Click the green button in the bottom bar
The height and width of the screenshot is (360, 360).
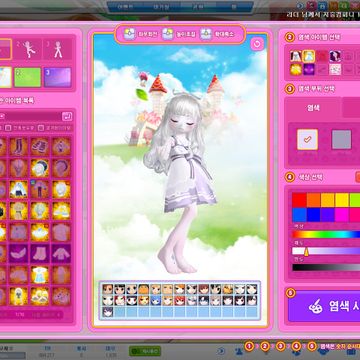pos(145,351)
